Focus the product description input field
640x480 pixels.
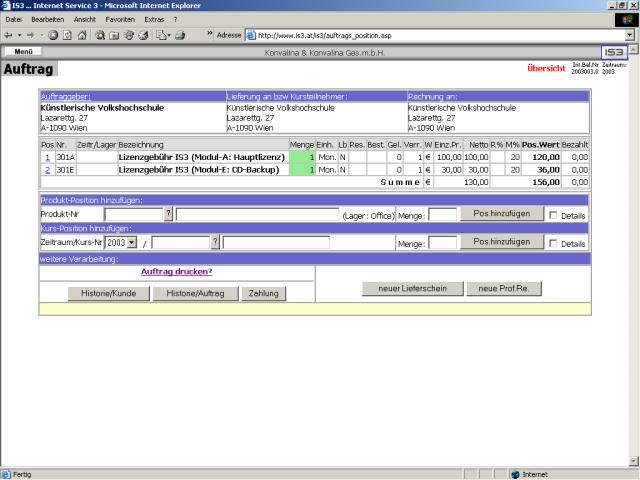click(x=258, y=214)
